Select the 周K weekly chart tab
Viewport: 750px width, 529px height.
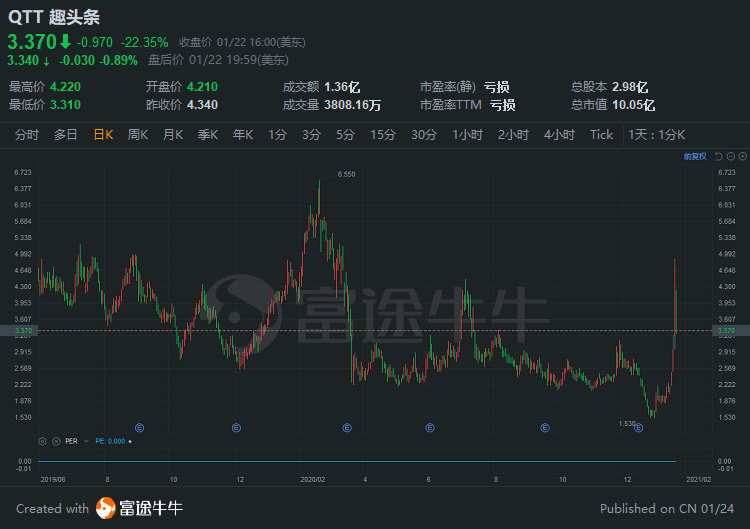tap(138, 135)
